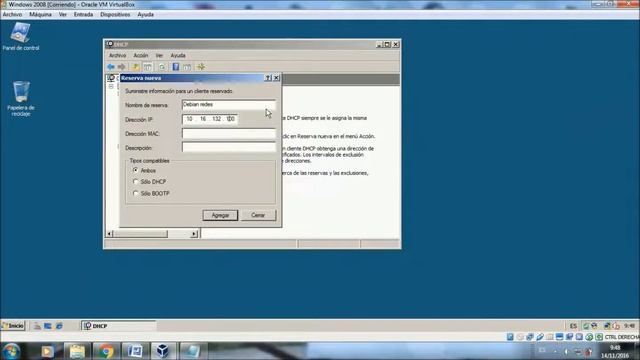This screenshot has height=360, width=640.
Task: Click the Reserva nueva dialog title
Action: (141, 78)
